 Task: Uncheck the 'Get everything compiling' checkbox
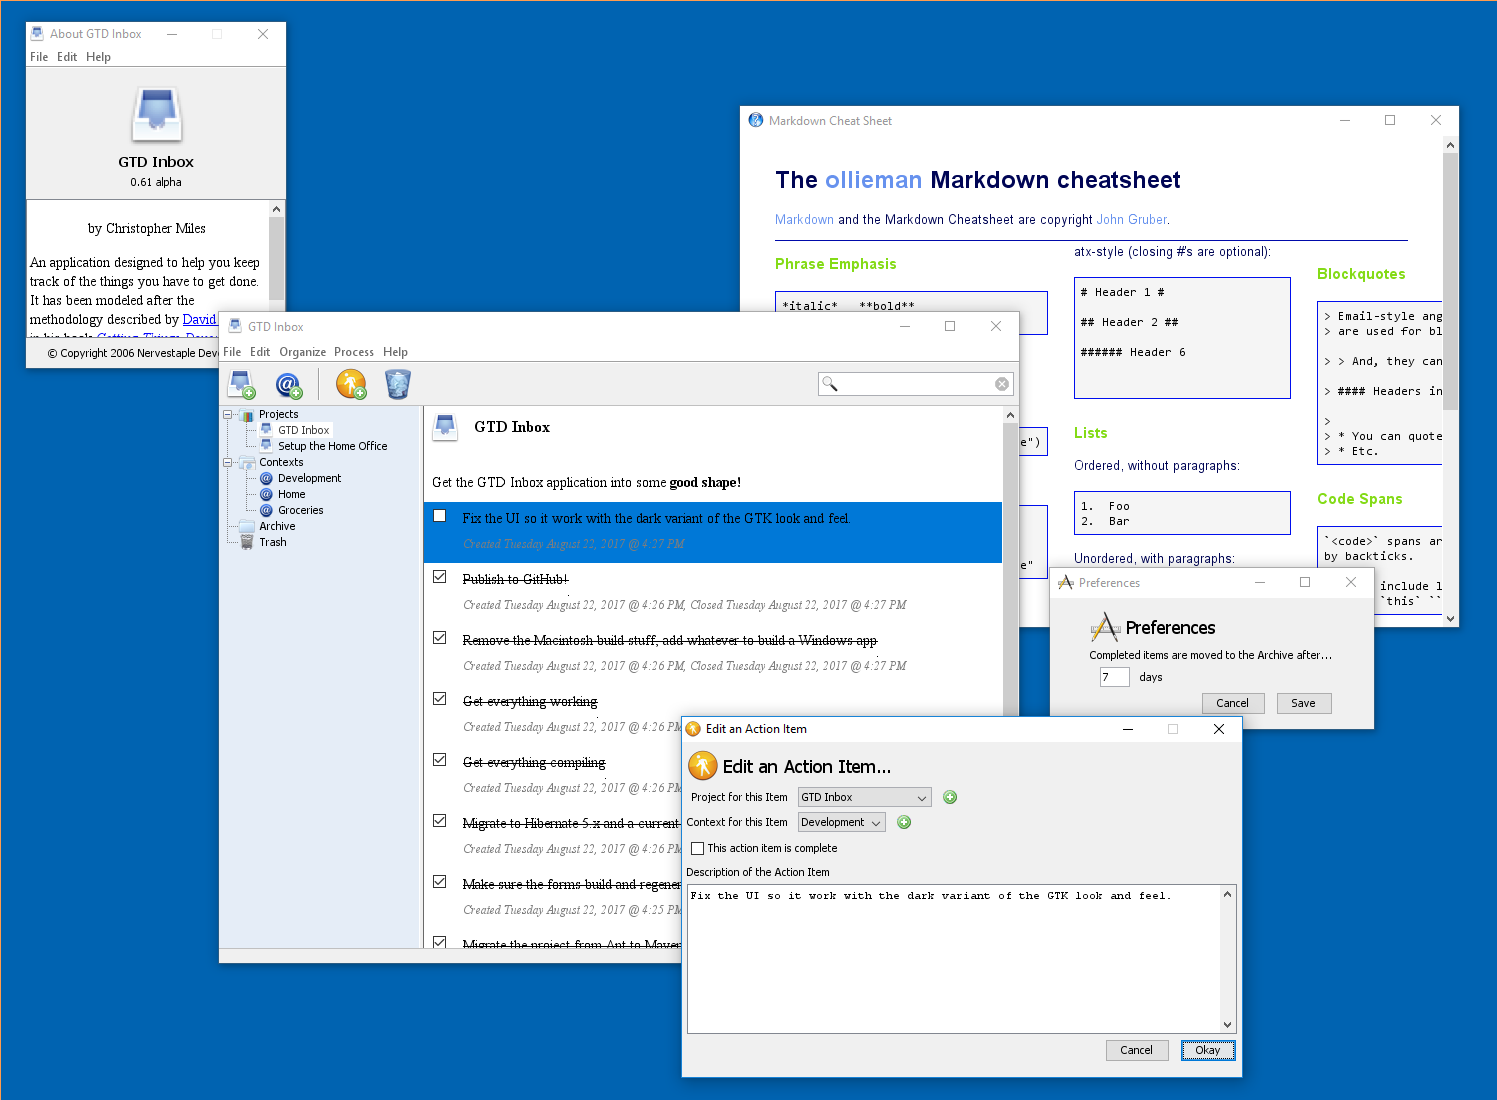click(440, 760)
